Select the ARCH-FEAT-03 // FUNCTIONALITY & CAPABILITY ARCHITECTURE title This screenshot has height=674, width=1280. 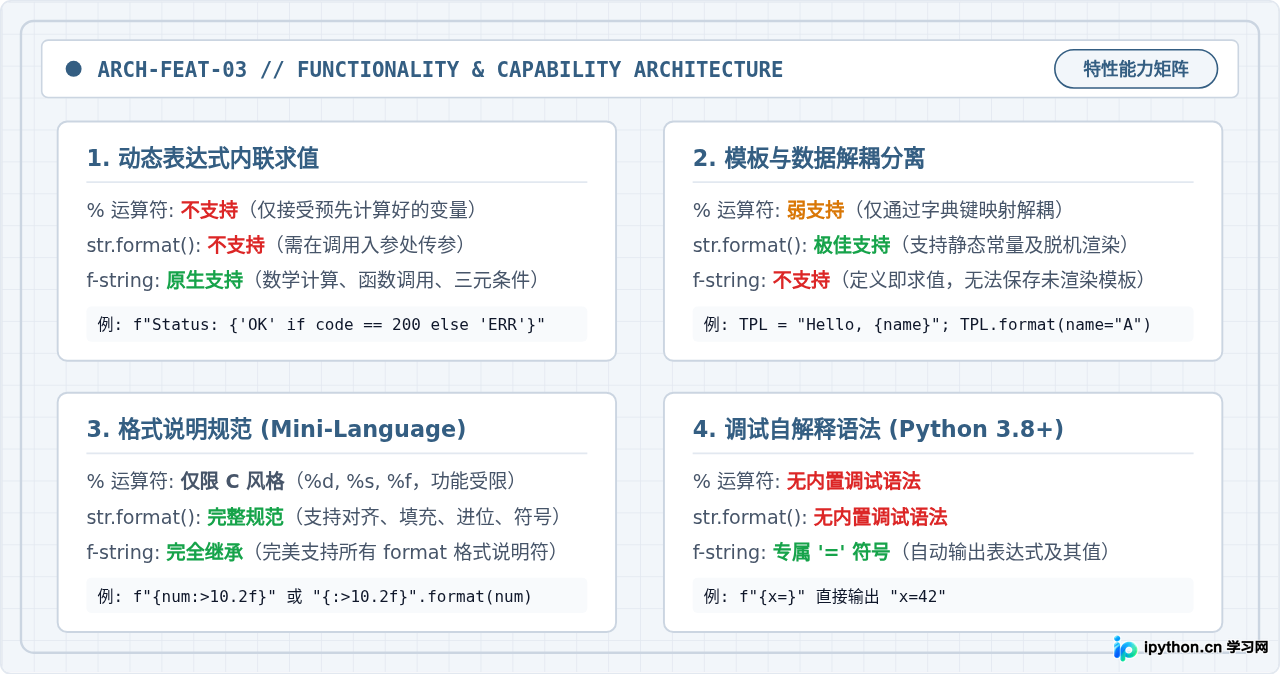pyautogui.click(x=440, y=70)
